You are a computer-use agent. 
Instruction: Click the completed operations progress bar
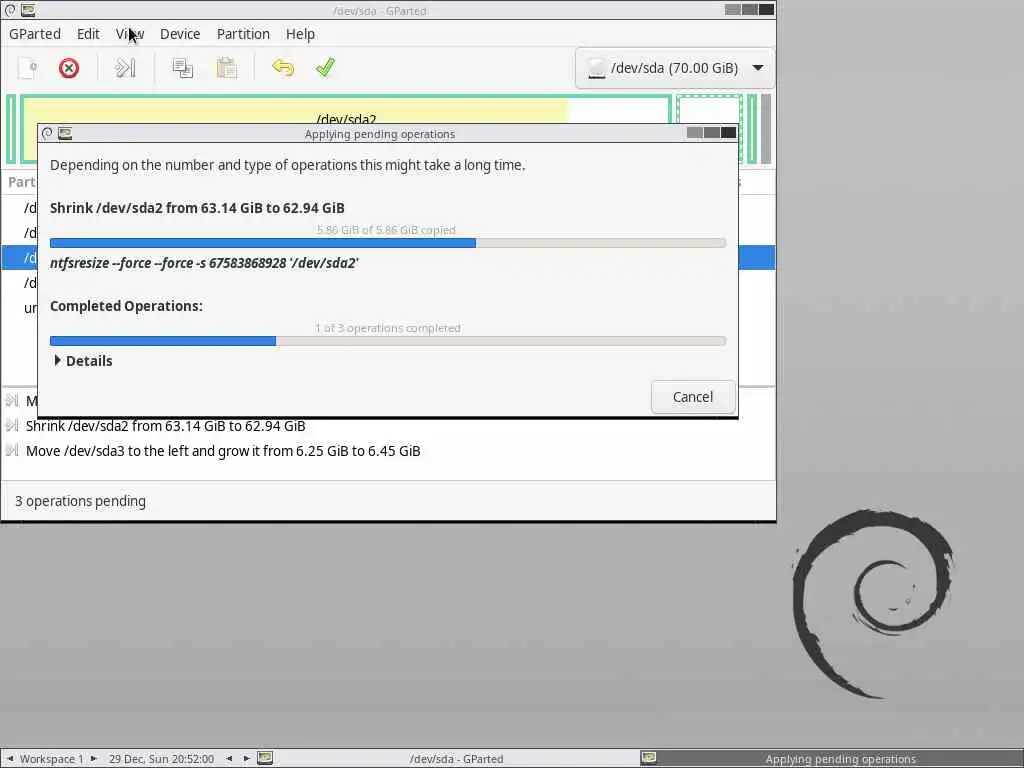click(388, 341)
